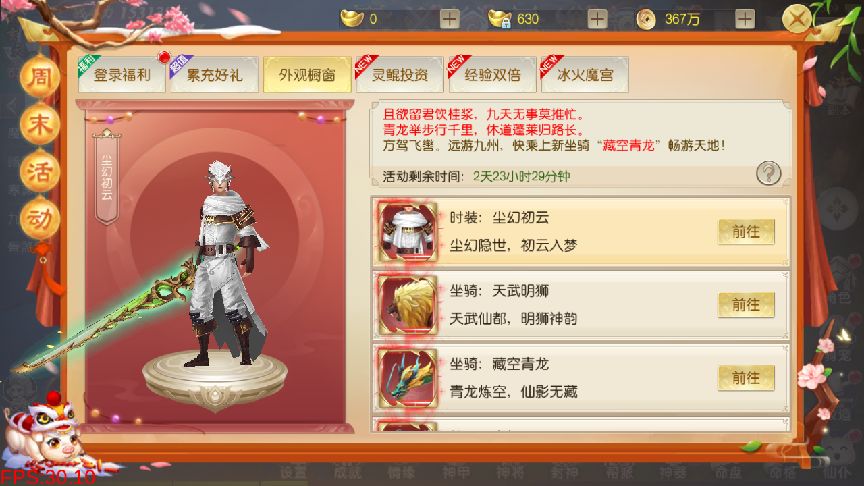864x486 pixels.
Task: Select the 外观橱窗 tab
Action: [x=307, y=74]
